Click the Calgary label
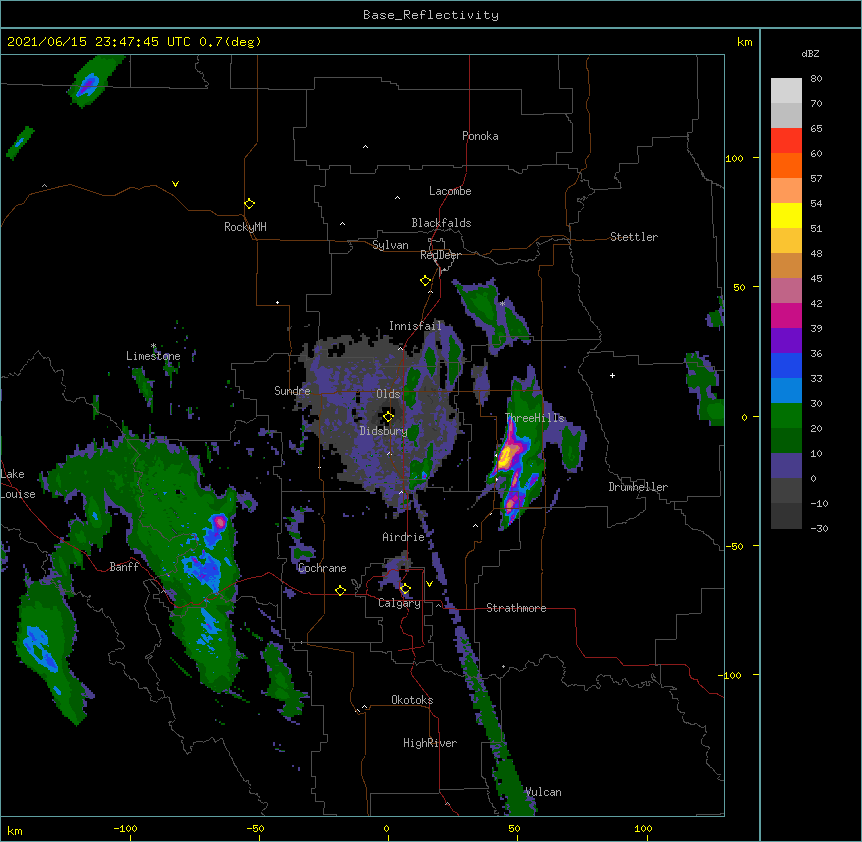Screen dimensions: 862x842 (399, 603)
